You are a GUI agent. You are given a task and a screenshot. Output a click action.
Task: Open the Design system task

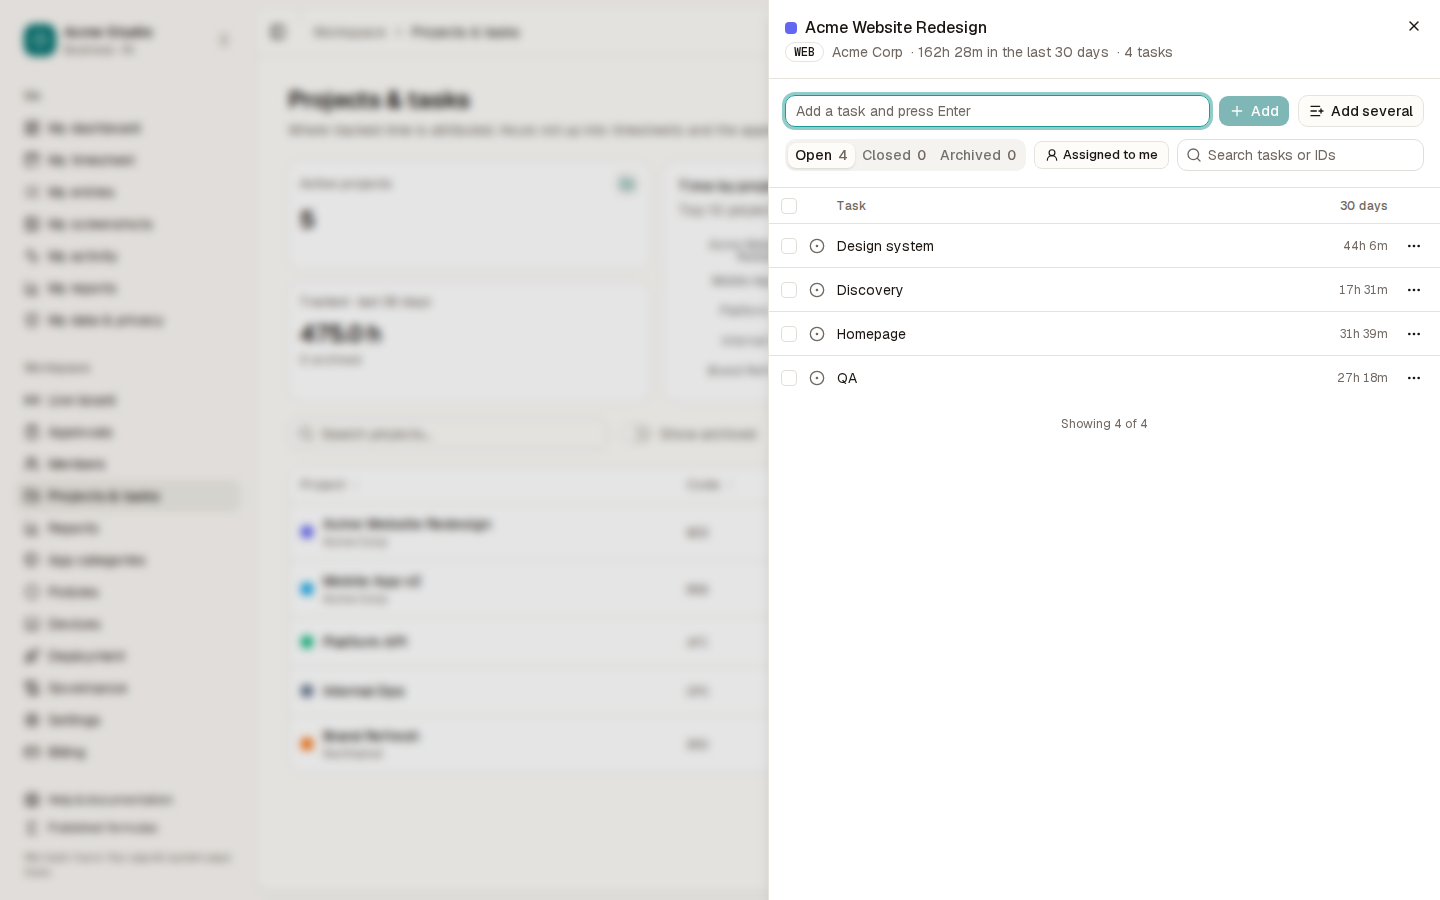click(x=885, y=246)
